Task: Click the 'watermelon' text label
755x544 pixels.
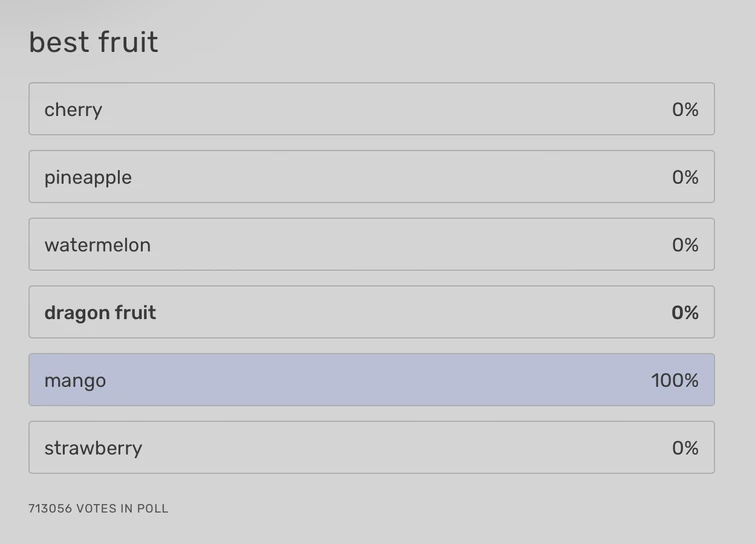Action: (x=97, y=245)
